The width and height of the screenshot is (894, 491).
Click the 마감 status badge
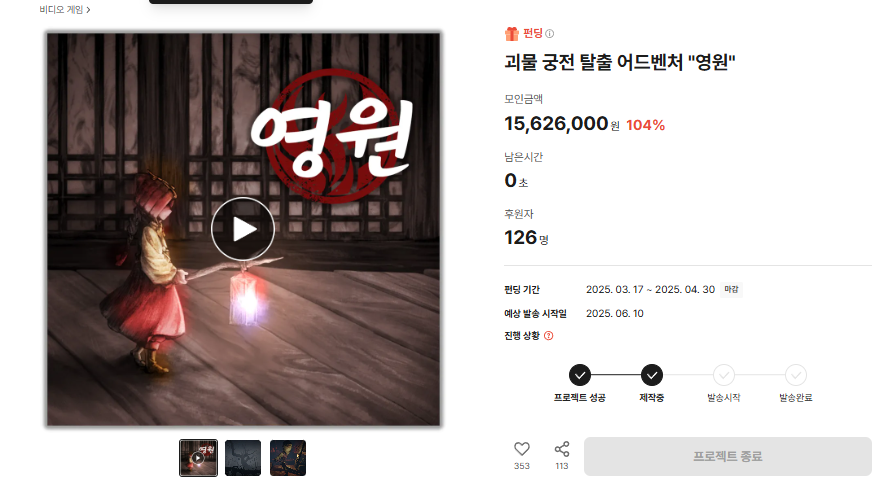coord(731,290)
